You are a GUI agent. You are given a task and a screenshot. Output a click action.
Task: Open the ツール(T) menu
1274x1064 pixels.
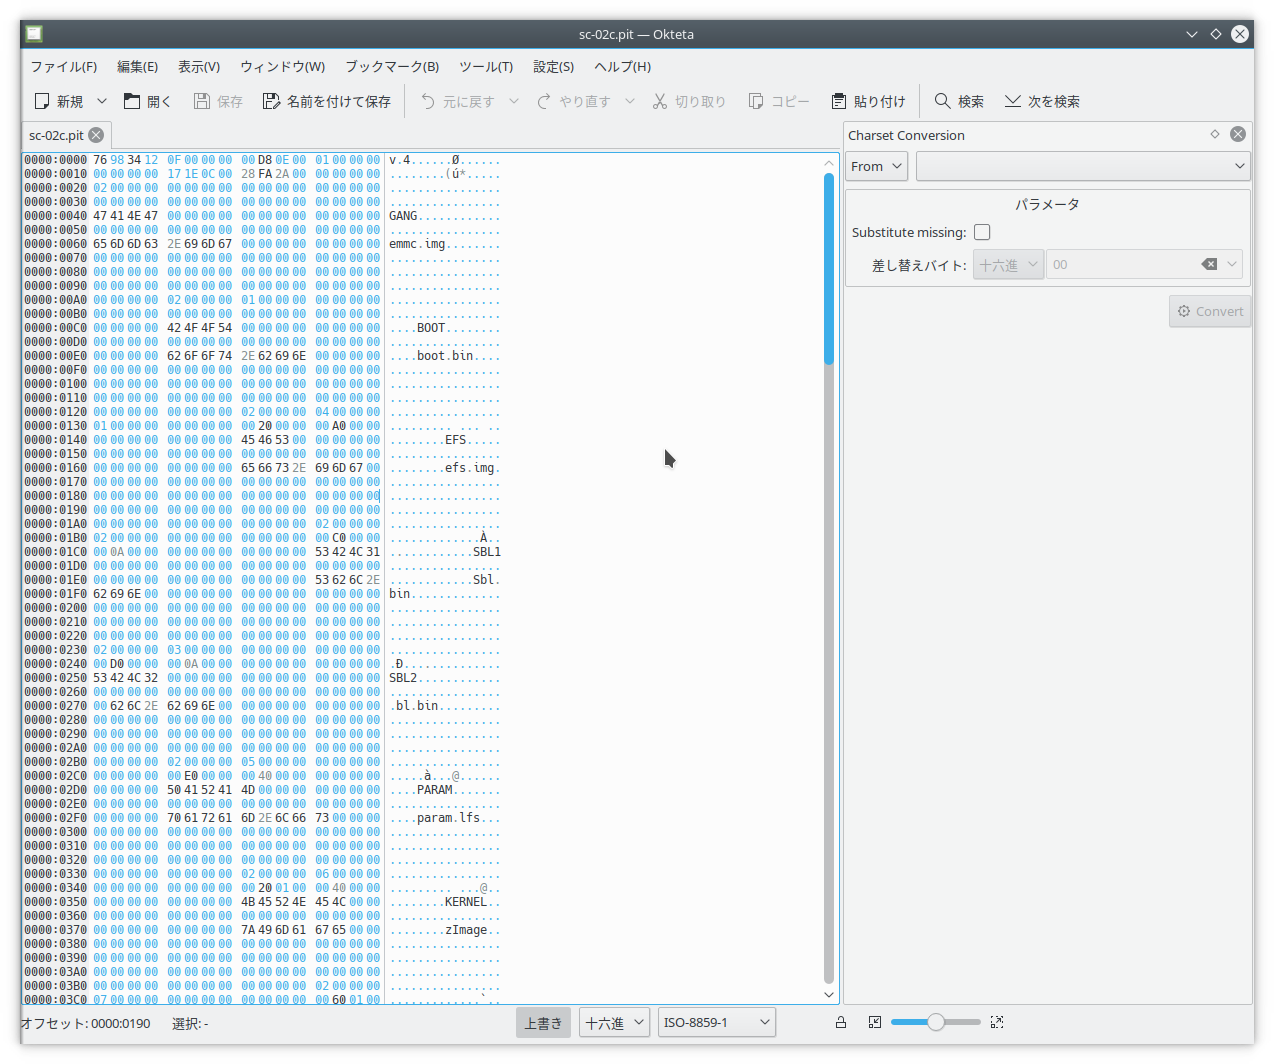[x=486, y=66]
